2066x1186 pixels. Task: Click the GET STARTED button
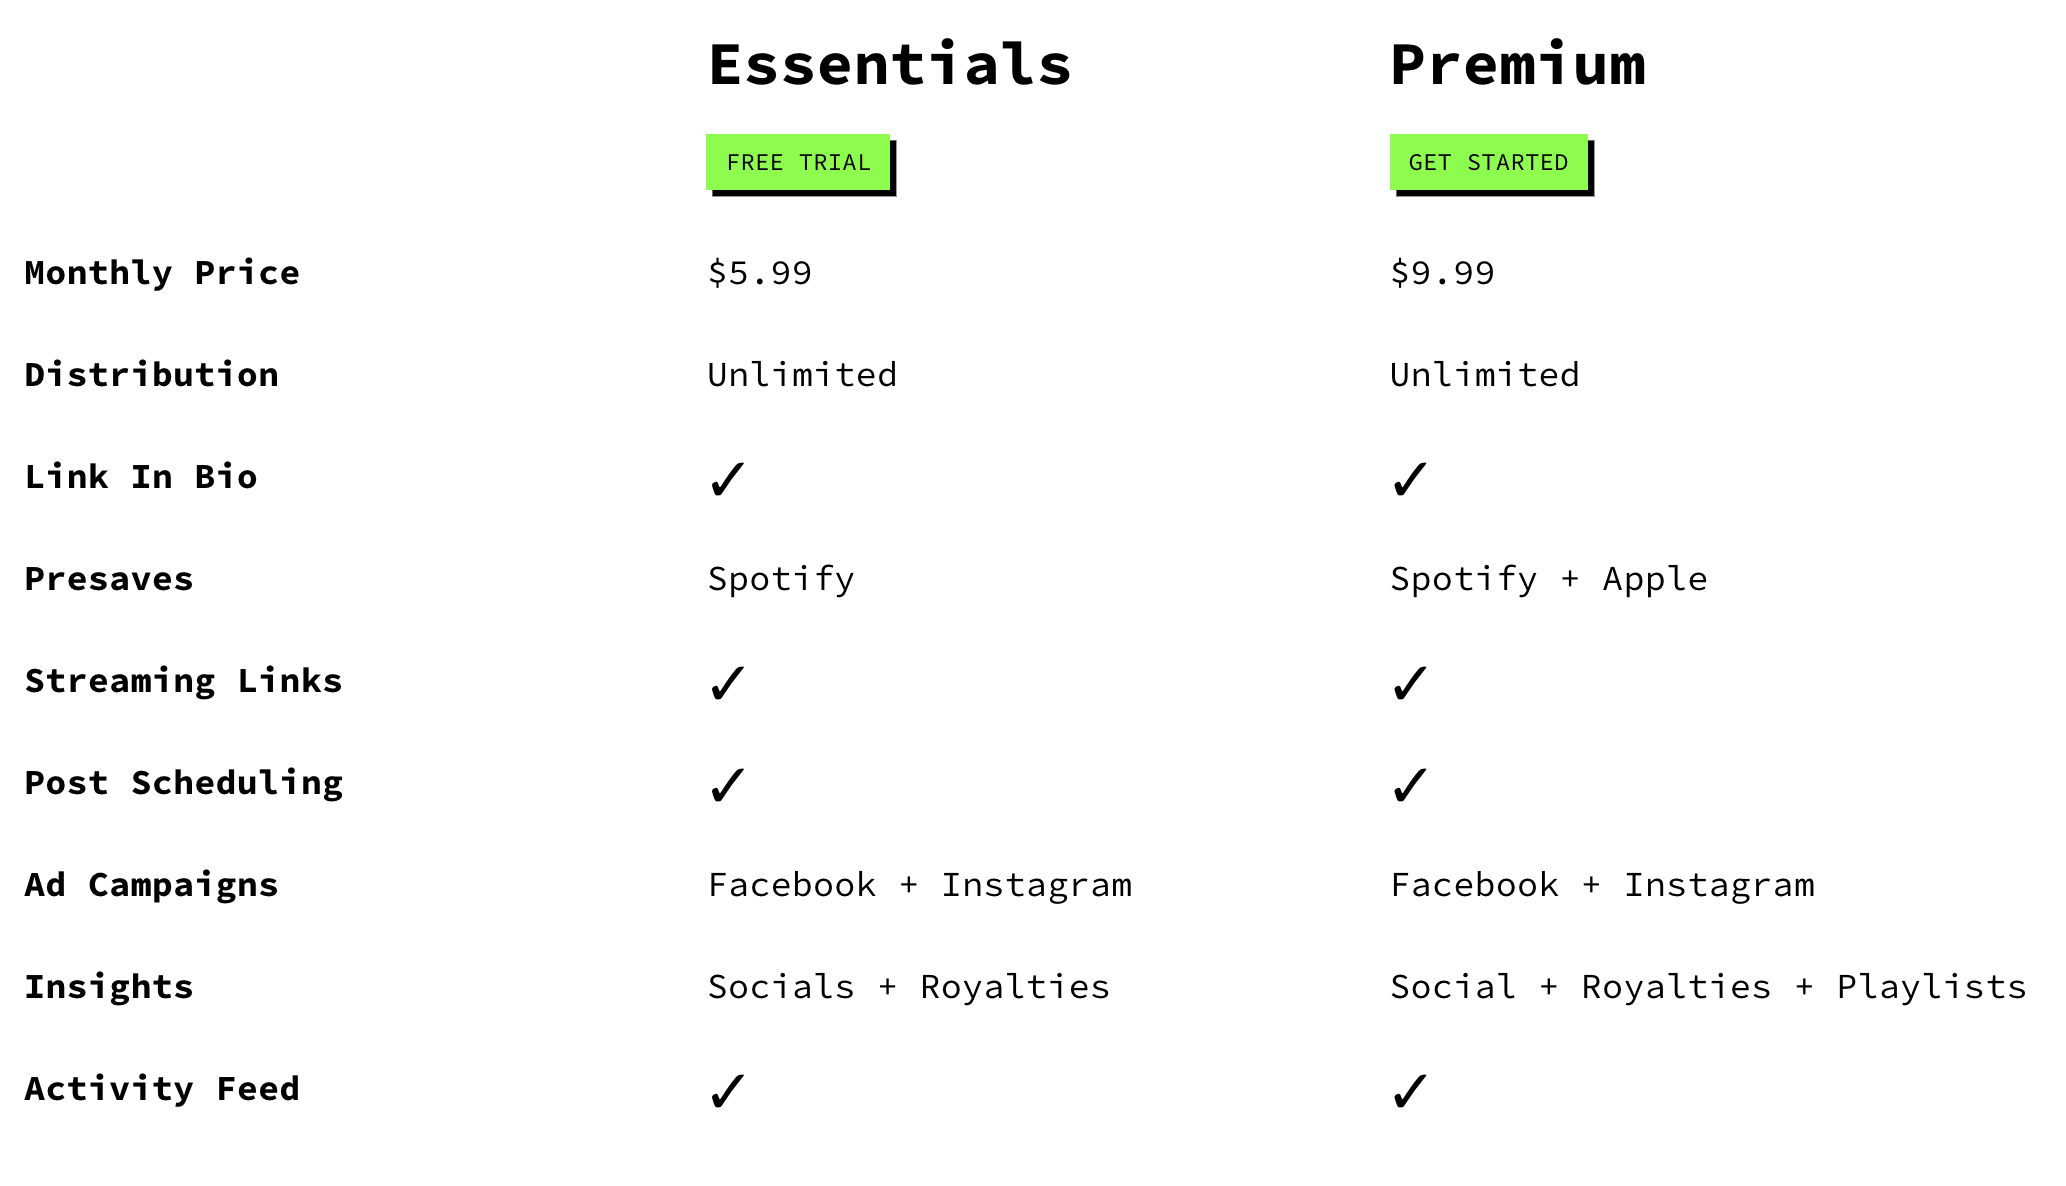1488,162
